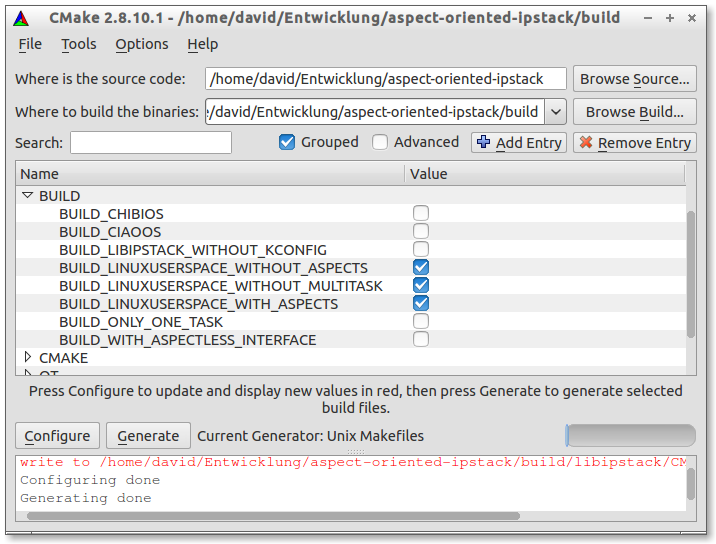Click the Value column header
This screenshot has height=544, width=716.
pos(545,174)
